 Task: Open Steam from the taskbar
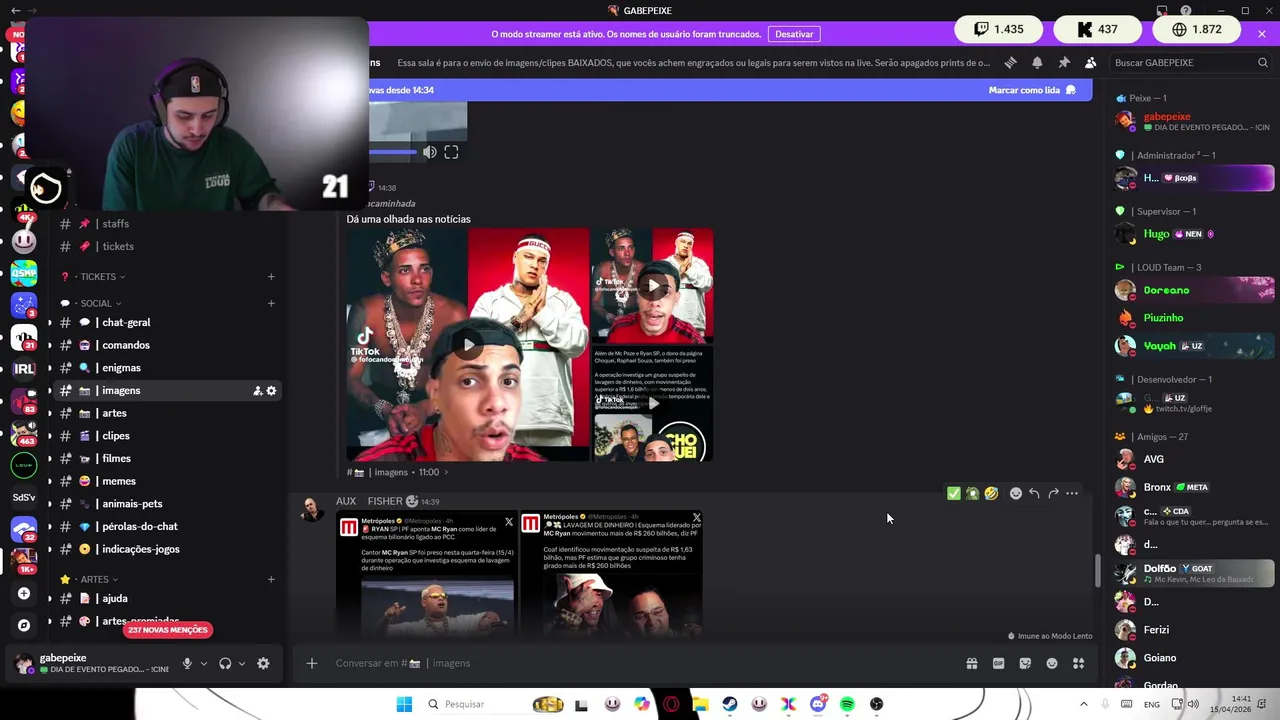[730, 704]
